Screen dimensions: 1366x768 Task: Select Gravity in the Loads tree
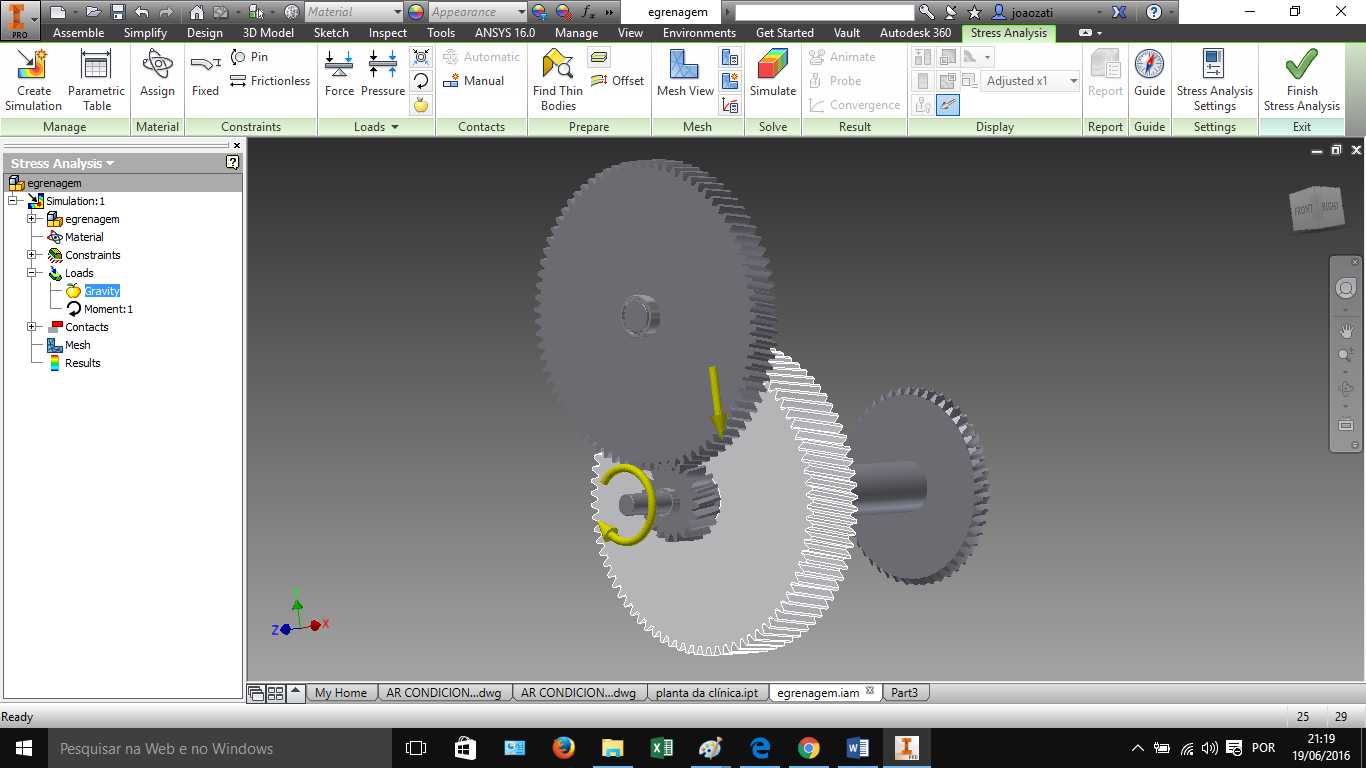[102, 291]
